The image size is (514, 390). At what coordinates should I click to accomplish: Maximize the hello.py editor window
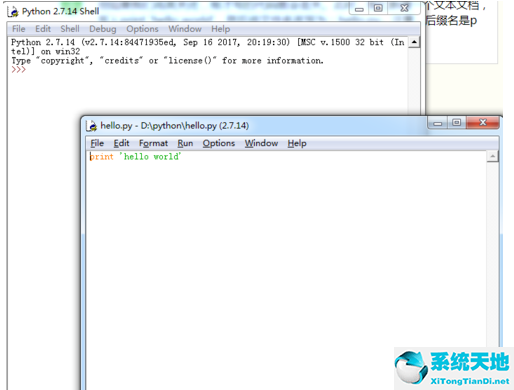pyautogui.click(x=456, y=123)
